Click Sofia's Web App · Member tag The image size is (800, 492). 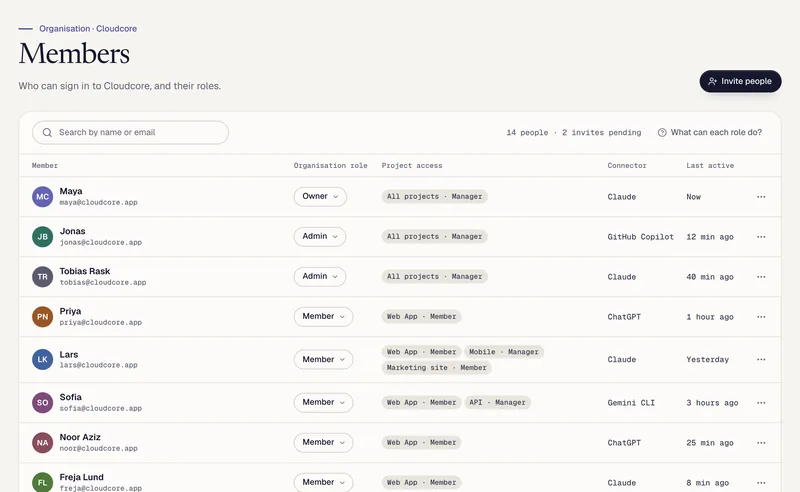tap(421, 403)
